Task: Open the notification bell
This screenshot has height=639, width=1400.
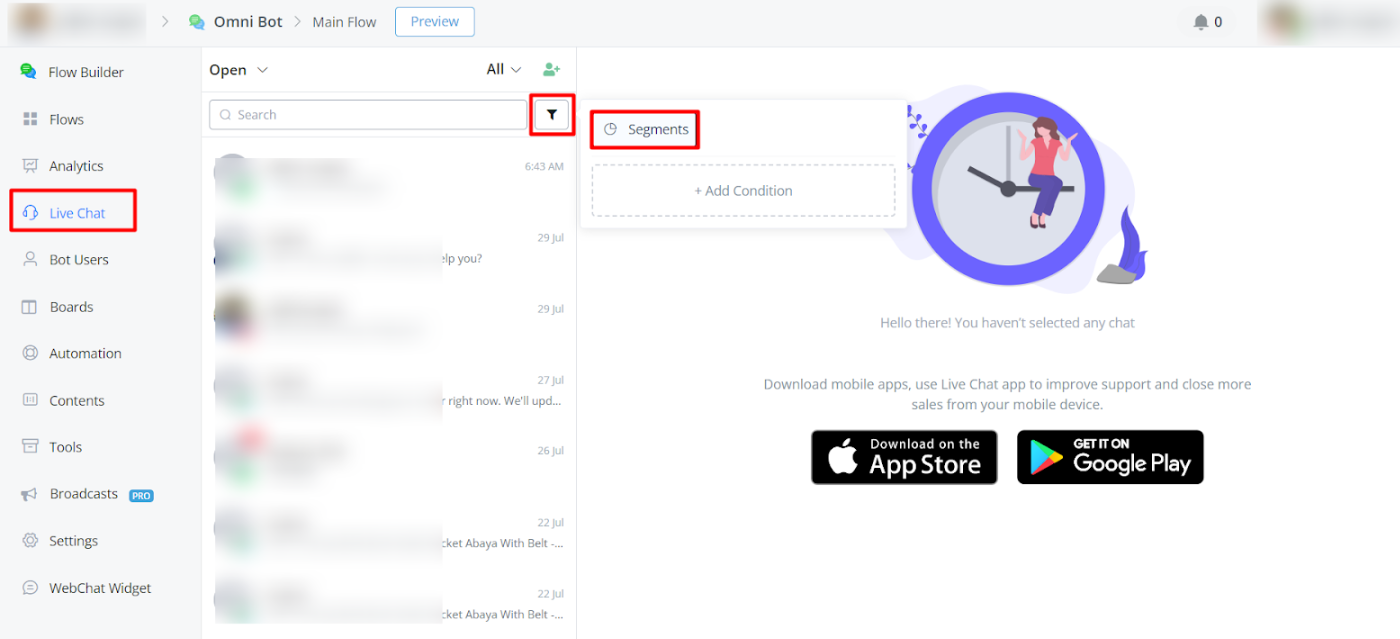Action: tap(1201, 22)
